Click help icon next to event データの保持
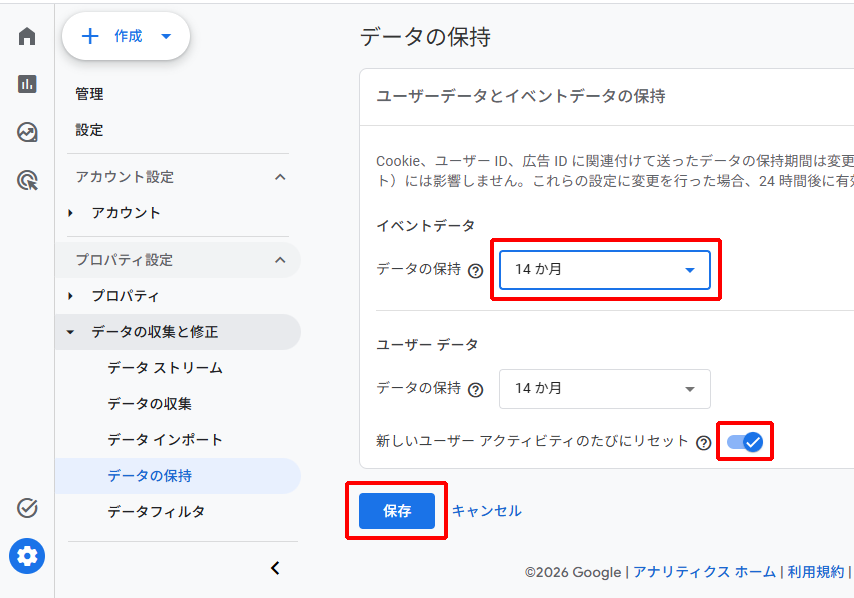 pos(475,270)
